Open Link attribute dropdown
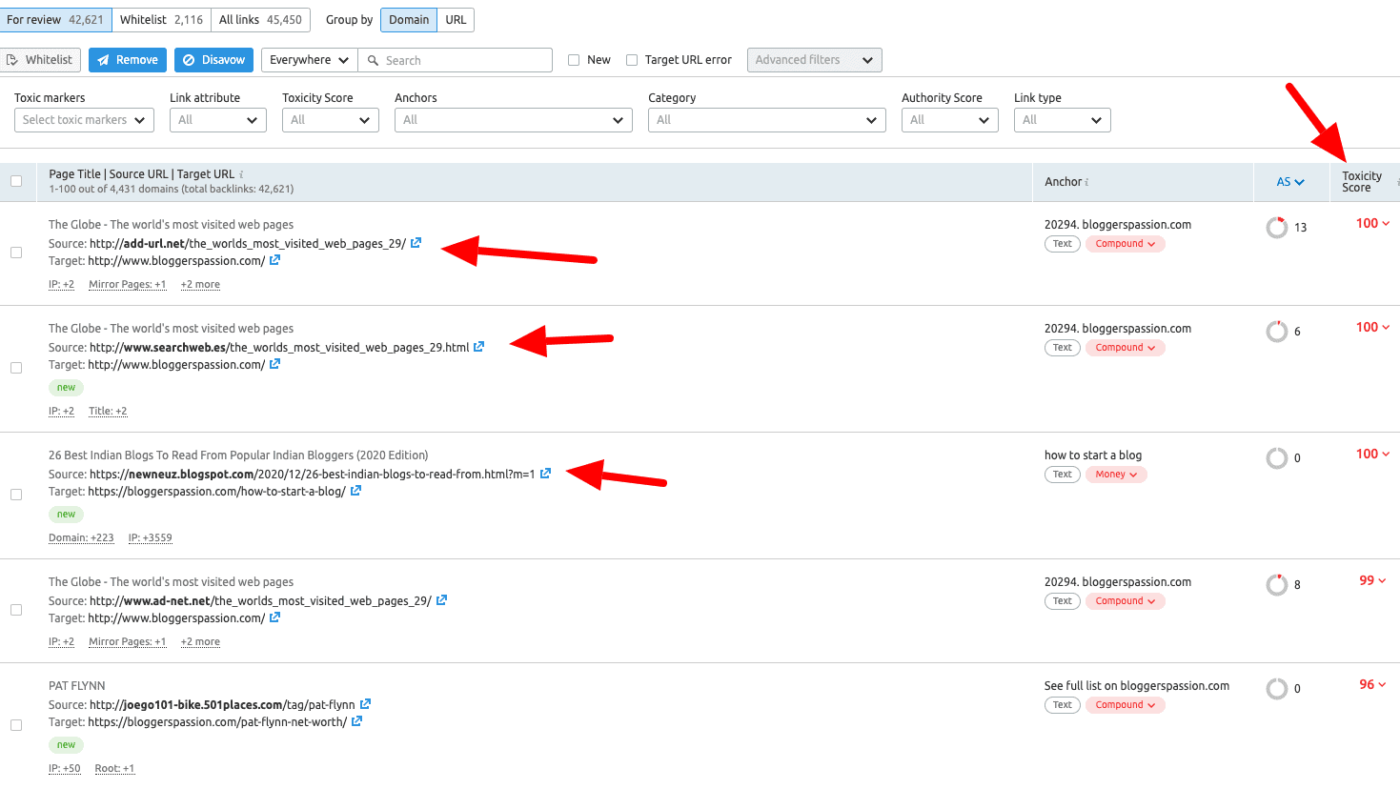This screenshot has width=1400, height=789. tap(218, 120)
